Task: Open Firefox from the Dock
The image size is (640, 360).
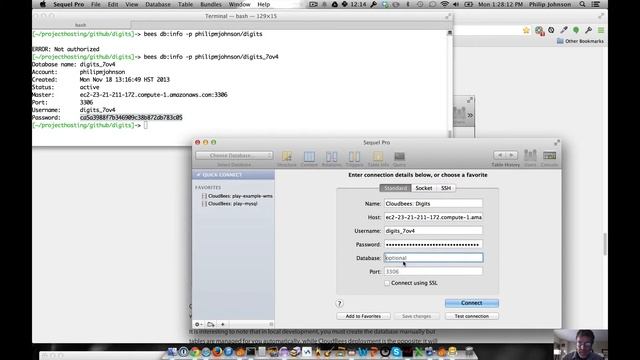Action: pyautogui.click(x=217, y=351)
